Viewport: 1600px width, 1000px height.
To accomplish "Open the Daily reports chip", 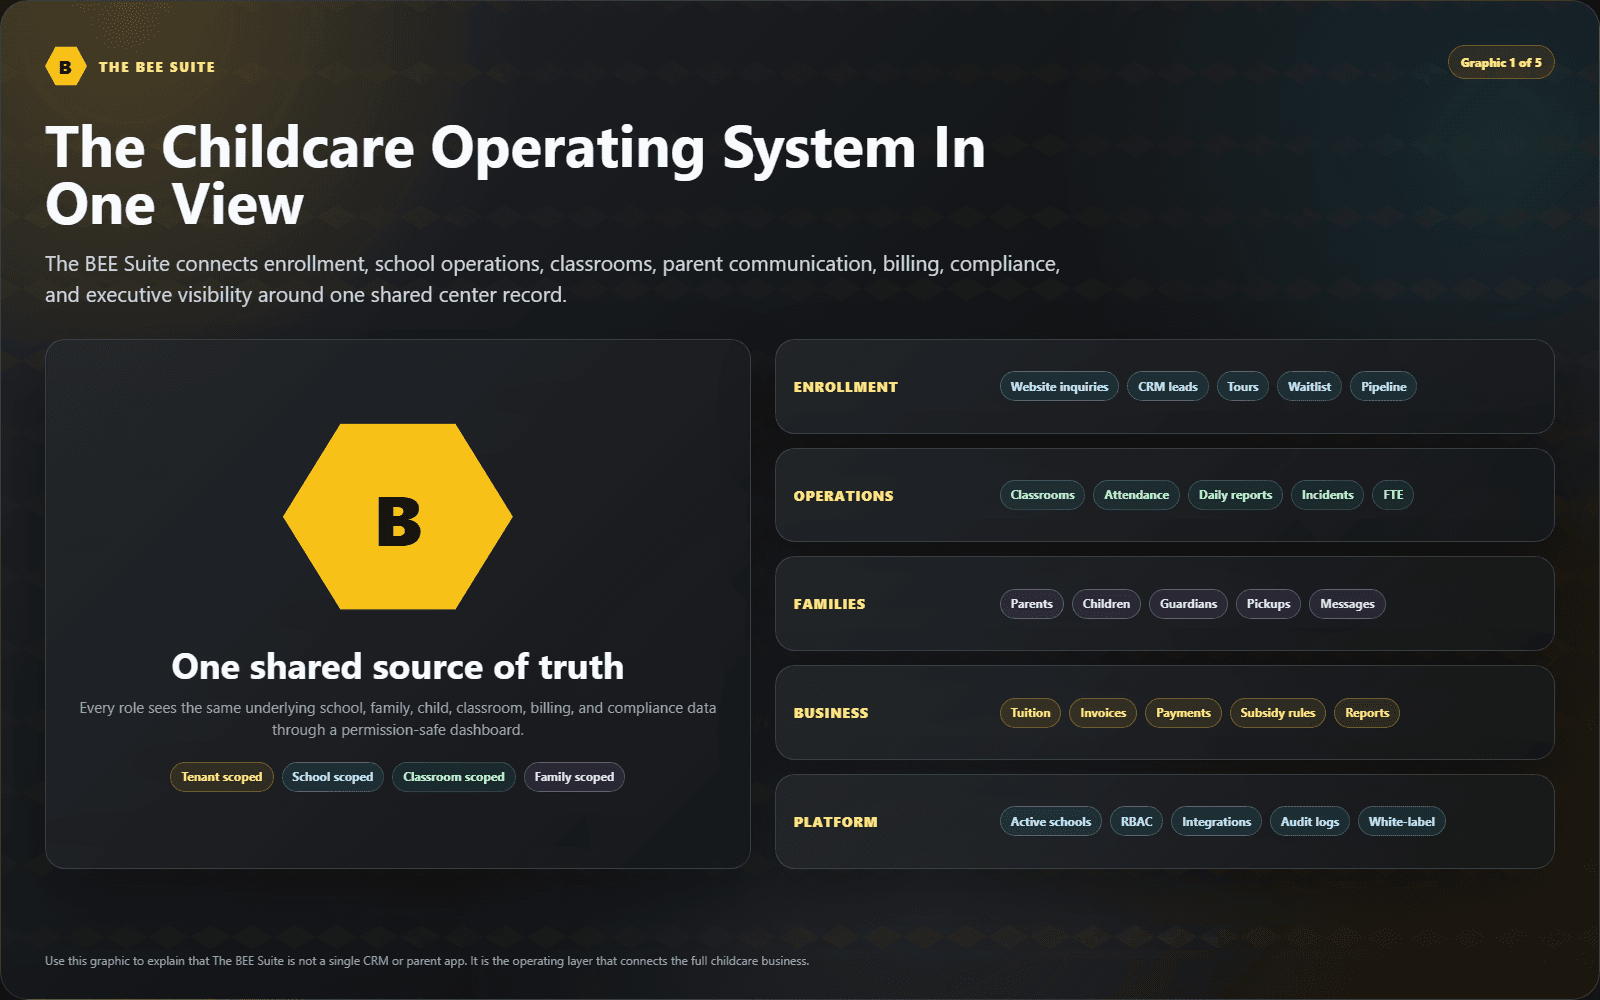I will point(1235,495).
